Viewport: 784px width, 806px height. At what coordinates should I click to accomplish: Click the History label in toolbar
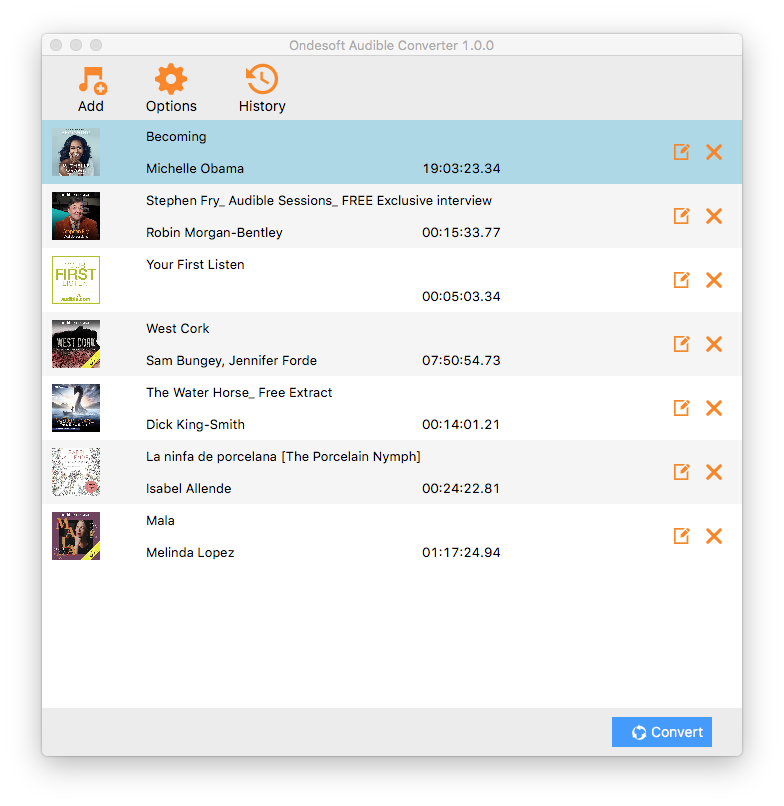click(x=262, y=106)
